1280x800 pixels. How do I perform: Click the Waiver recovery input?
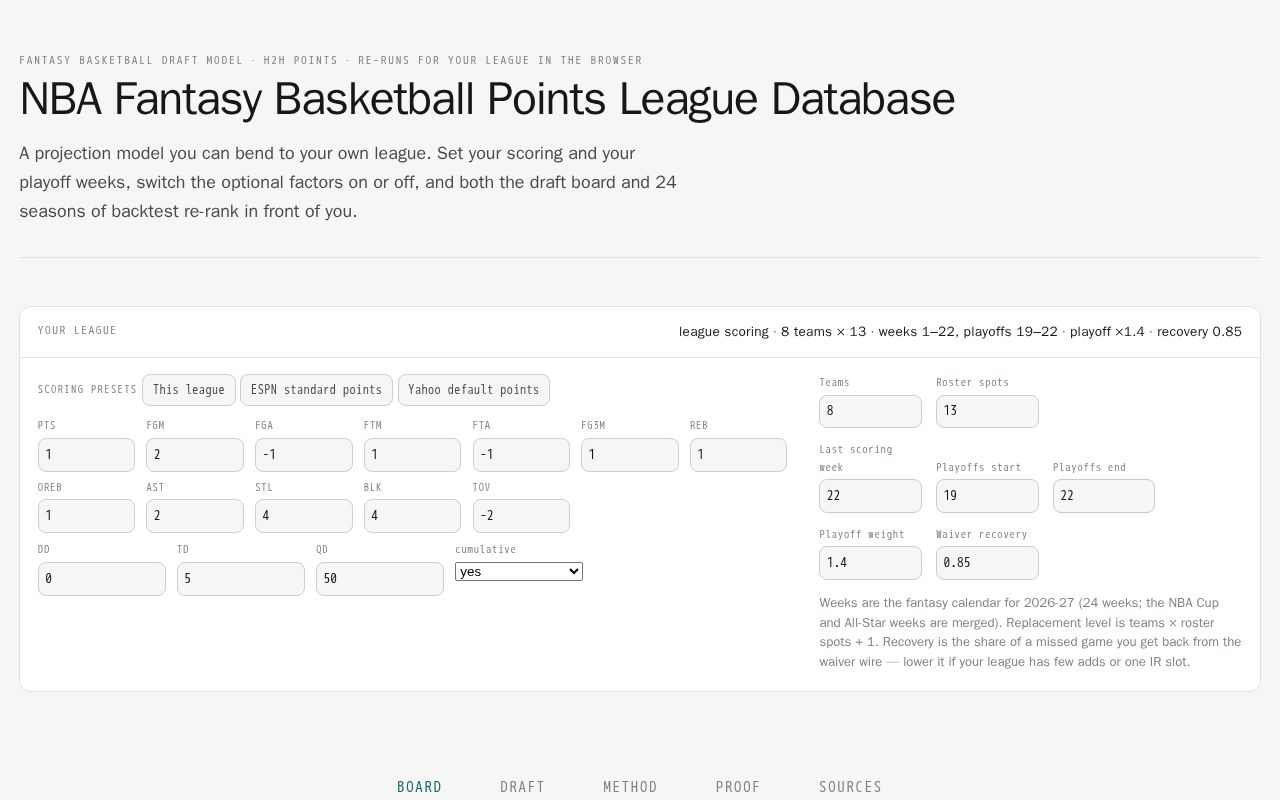point(987,563)
